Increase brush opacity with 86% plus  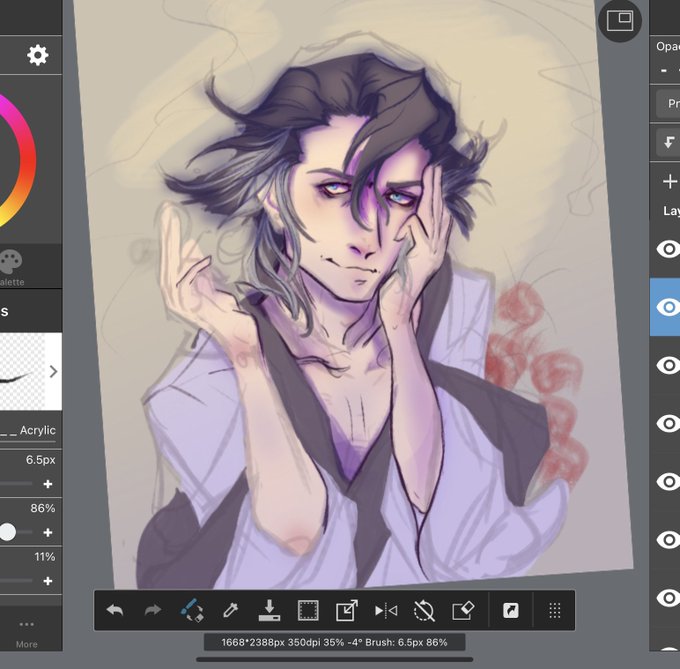pos(48,532)
